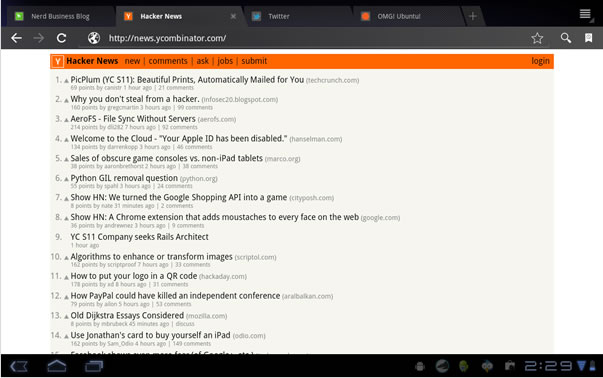Open 'Python GIL removal question' story
603x378 pixels.
[124, 178]
